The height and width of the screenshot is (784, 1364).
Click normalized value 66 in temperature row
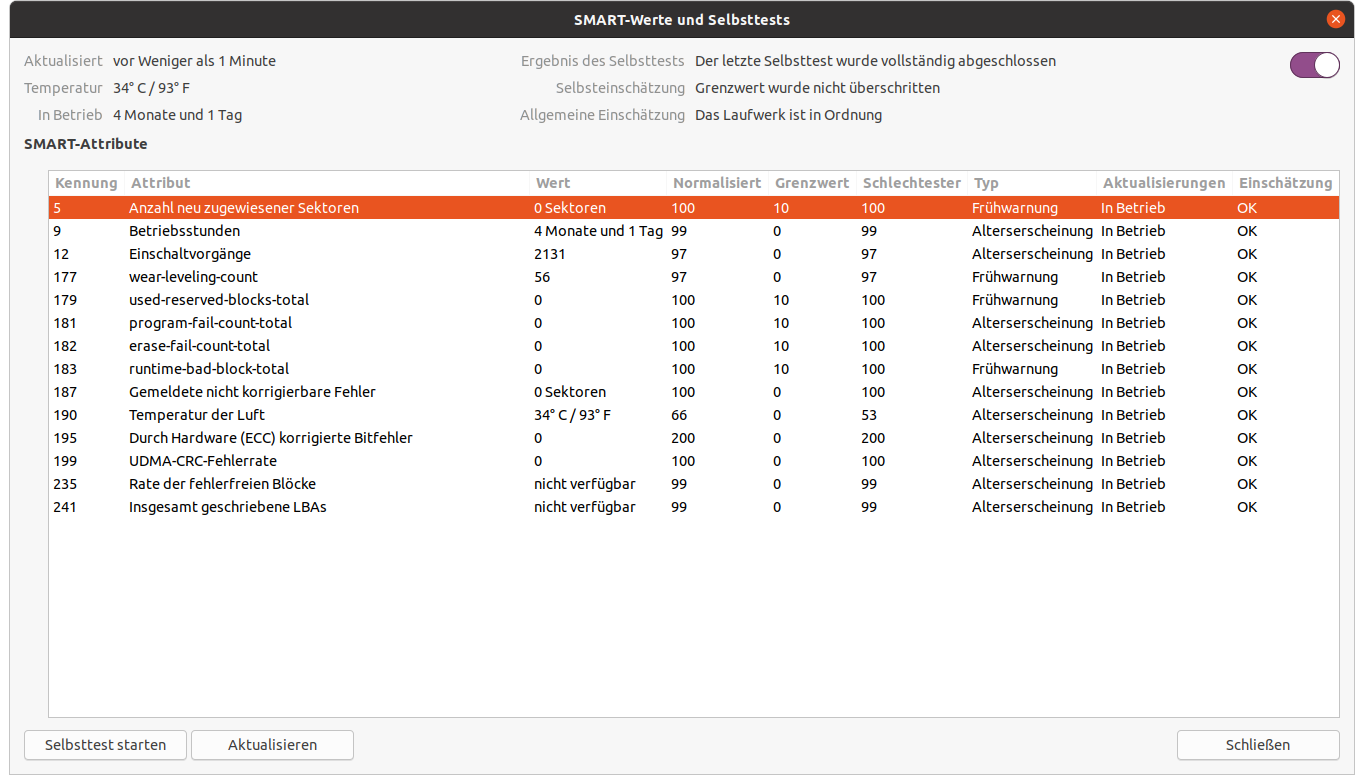679,415
